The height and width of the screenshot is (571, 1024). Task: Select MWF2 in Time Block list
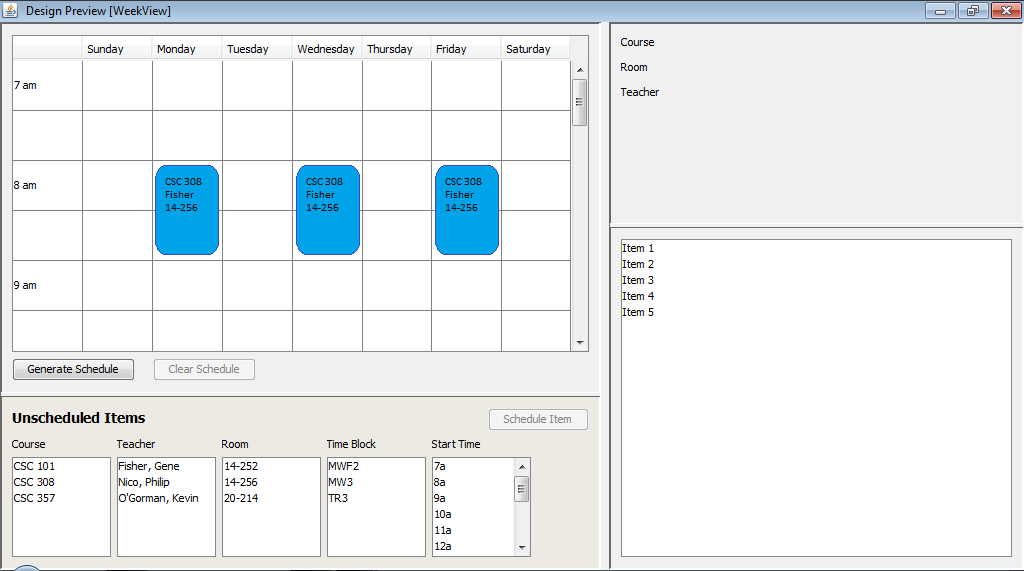click(x=343, y=466)
